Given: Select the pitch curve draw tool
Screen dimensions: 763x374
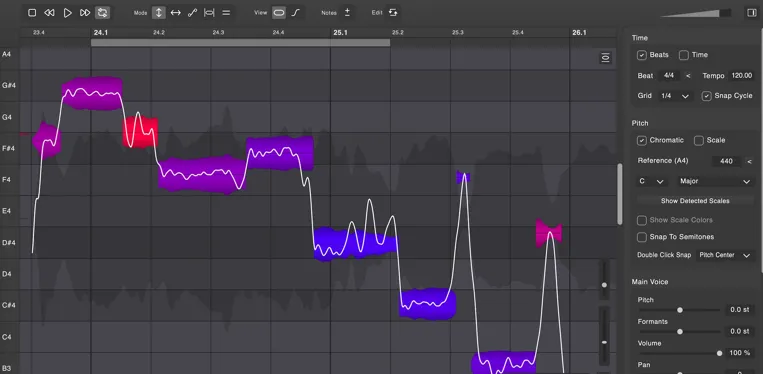Looking at the screenshot, I should (x=193, y=13).
